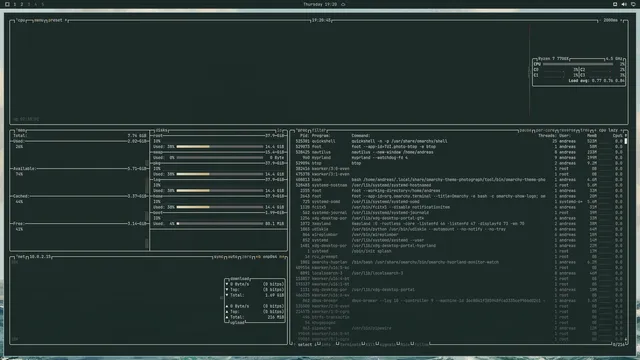Toggle the io mode in the disks panel
640x360 pixels.
pyautogui.click(x=280, y=130)
